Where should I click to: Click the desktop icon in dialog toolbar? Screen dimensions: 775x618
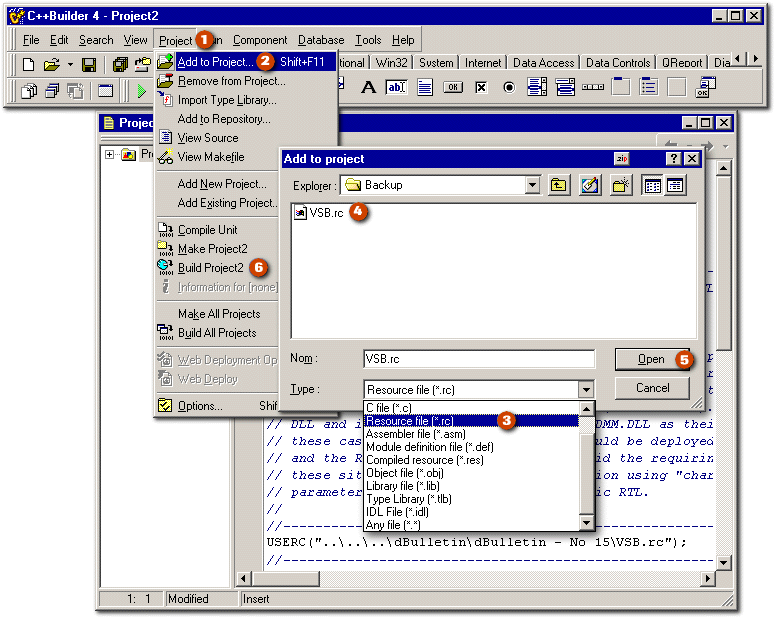tap(590, 185)
